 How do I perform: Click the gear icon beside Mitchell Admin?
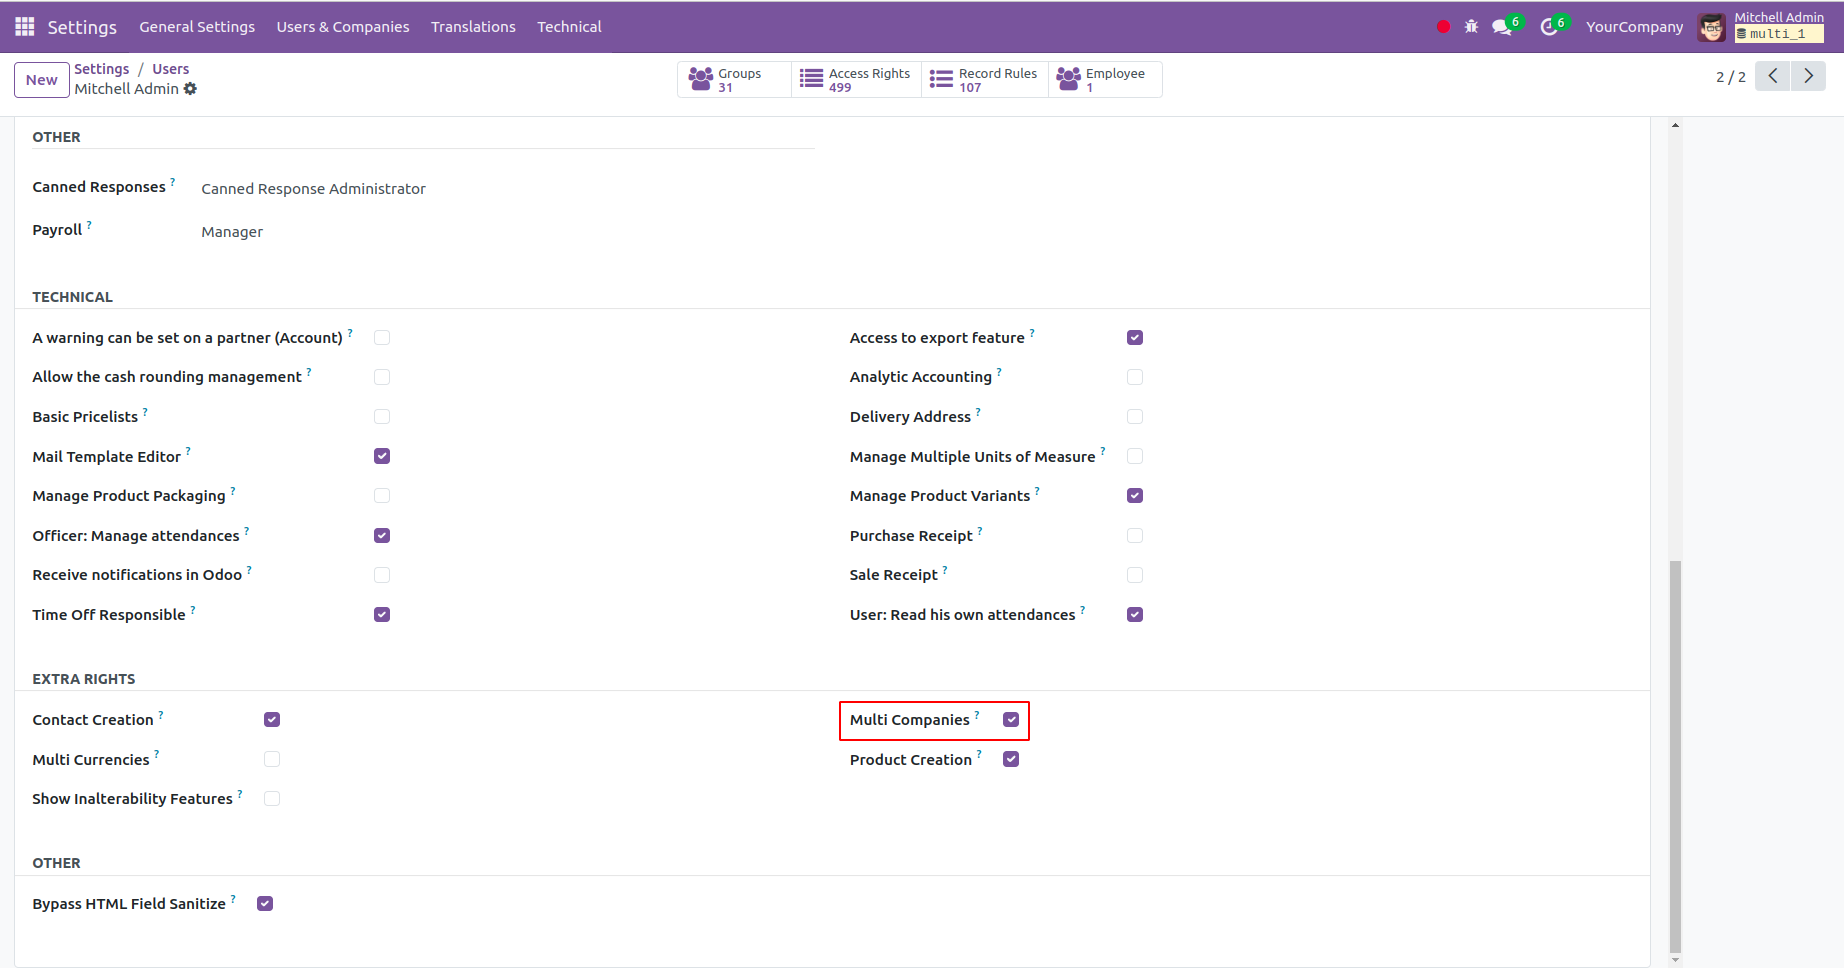[x=191, y=89]
